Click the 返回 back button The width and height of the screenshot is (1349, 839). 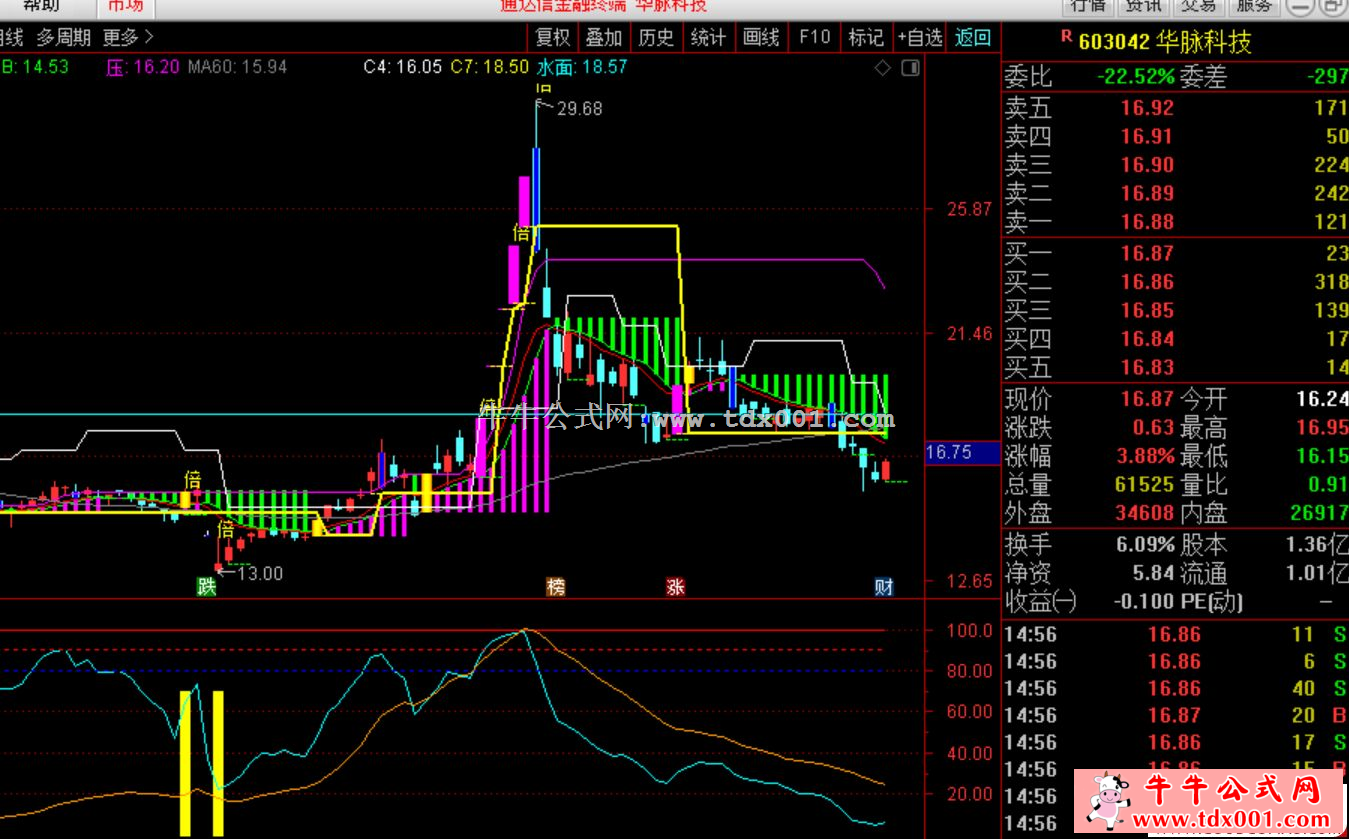tap(973, 38)
